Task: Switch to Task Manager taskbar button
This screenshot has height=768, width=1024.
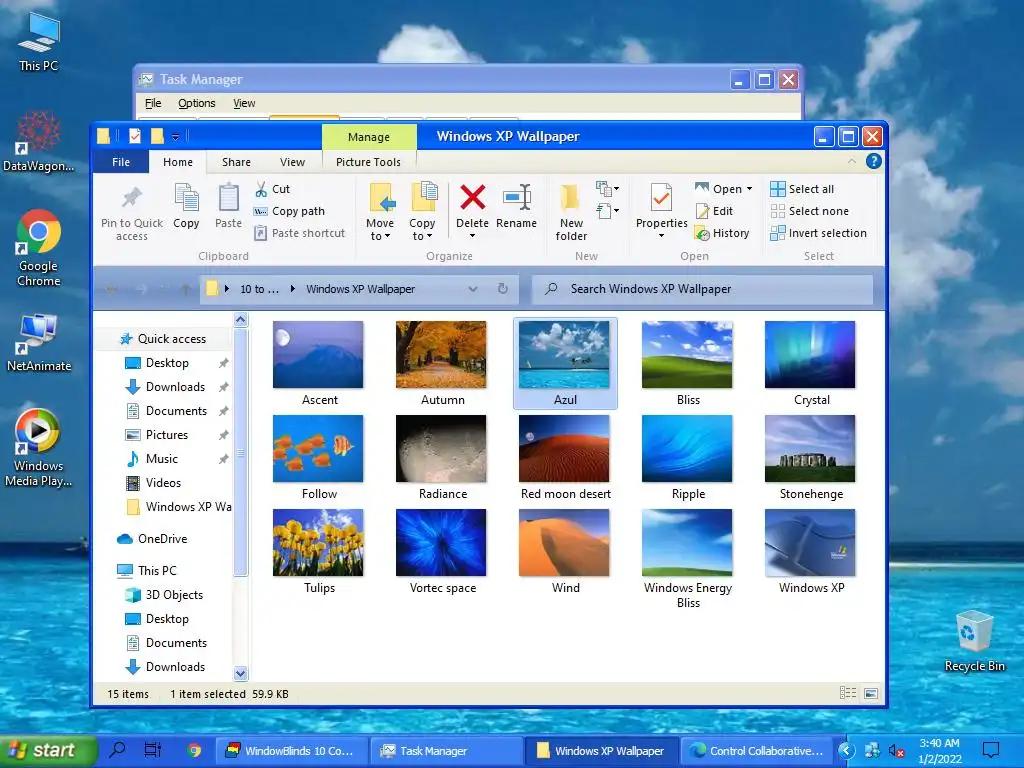Action: 445,751
